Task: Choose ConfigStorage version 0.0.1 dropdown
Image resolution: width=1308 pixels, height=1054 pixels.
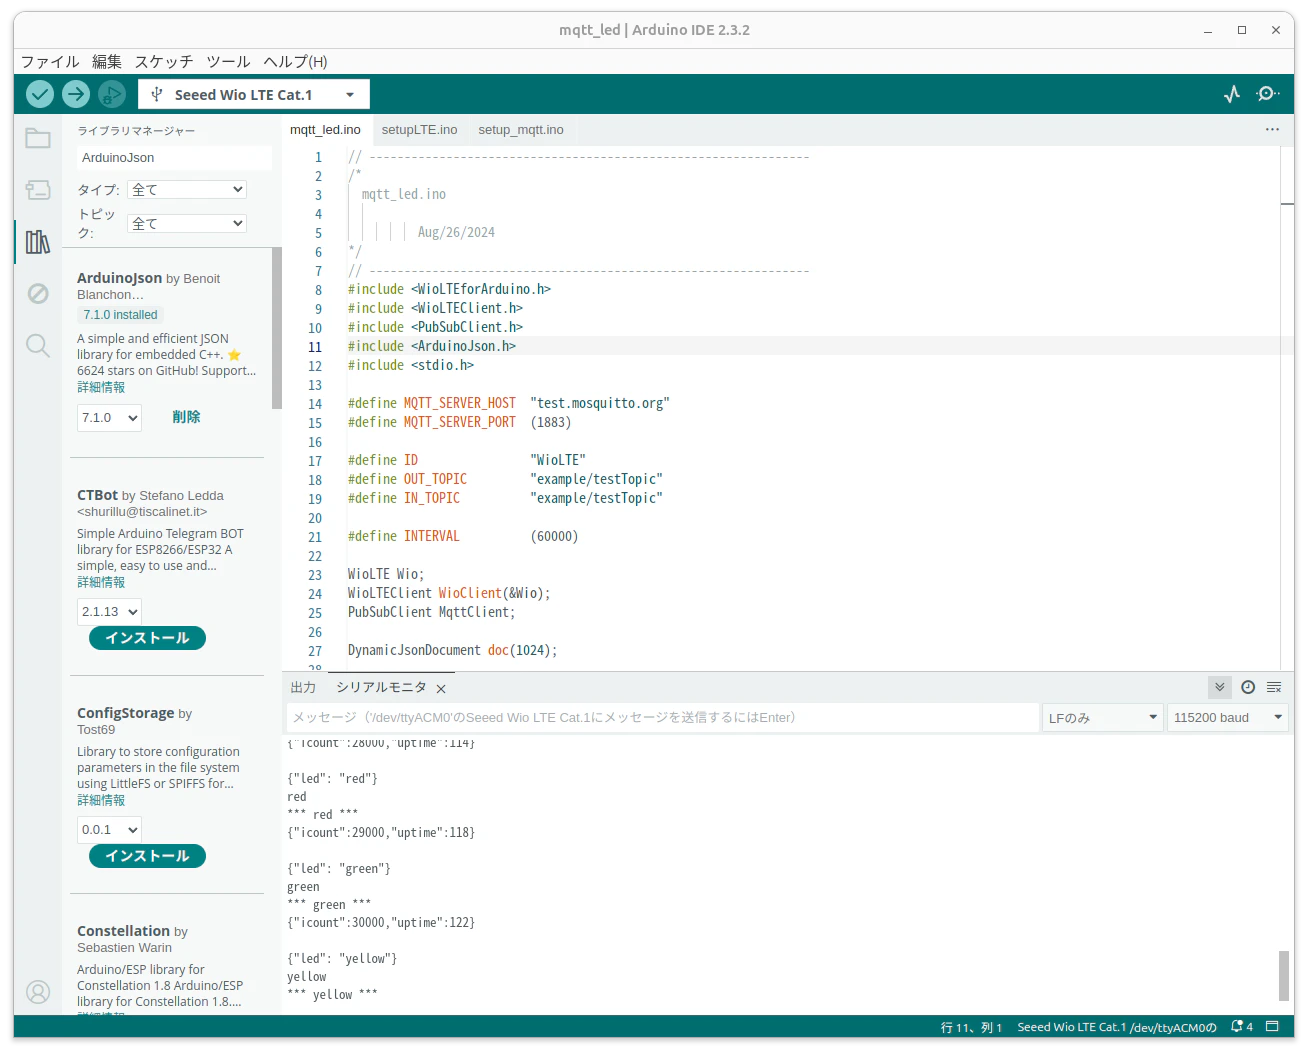Action: [110, 830]
